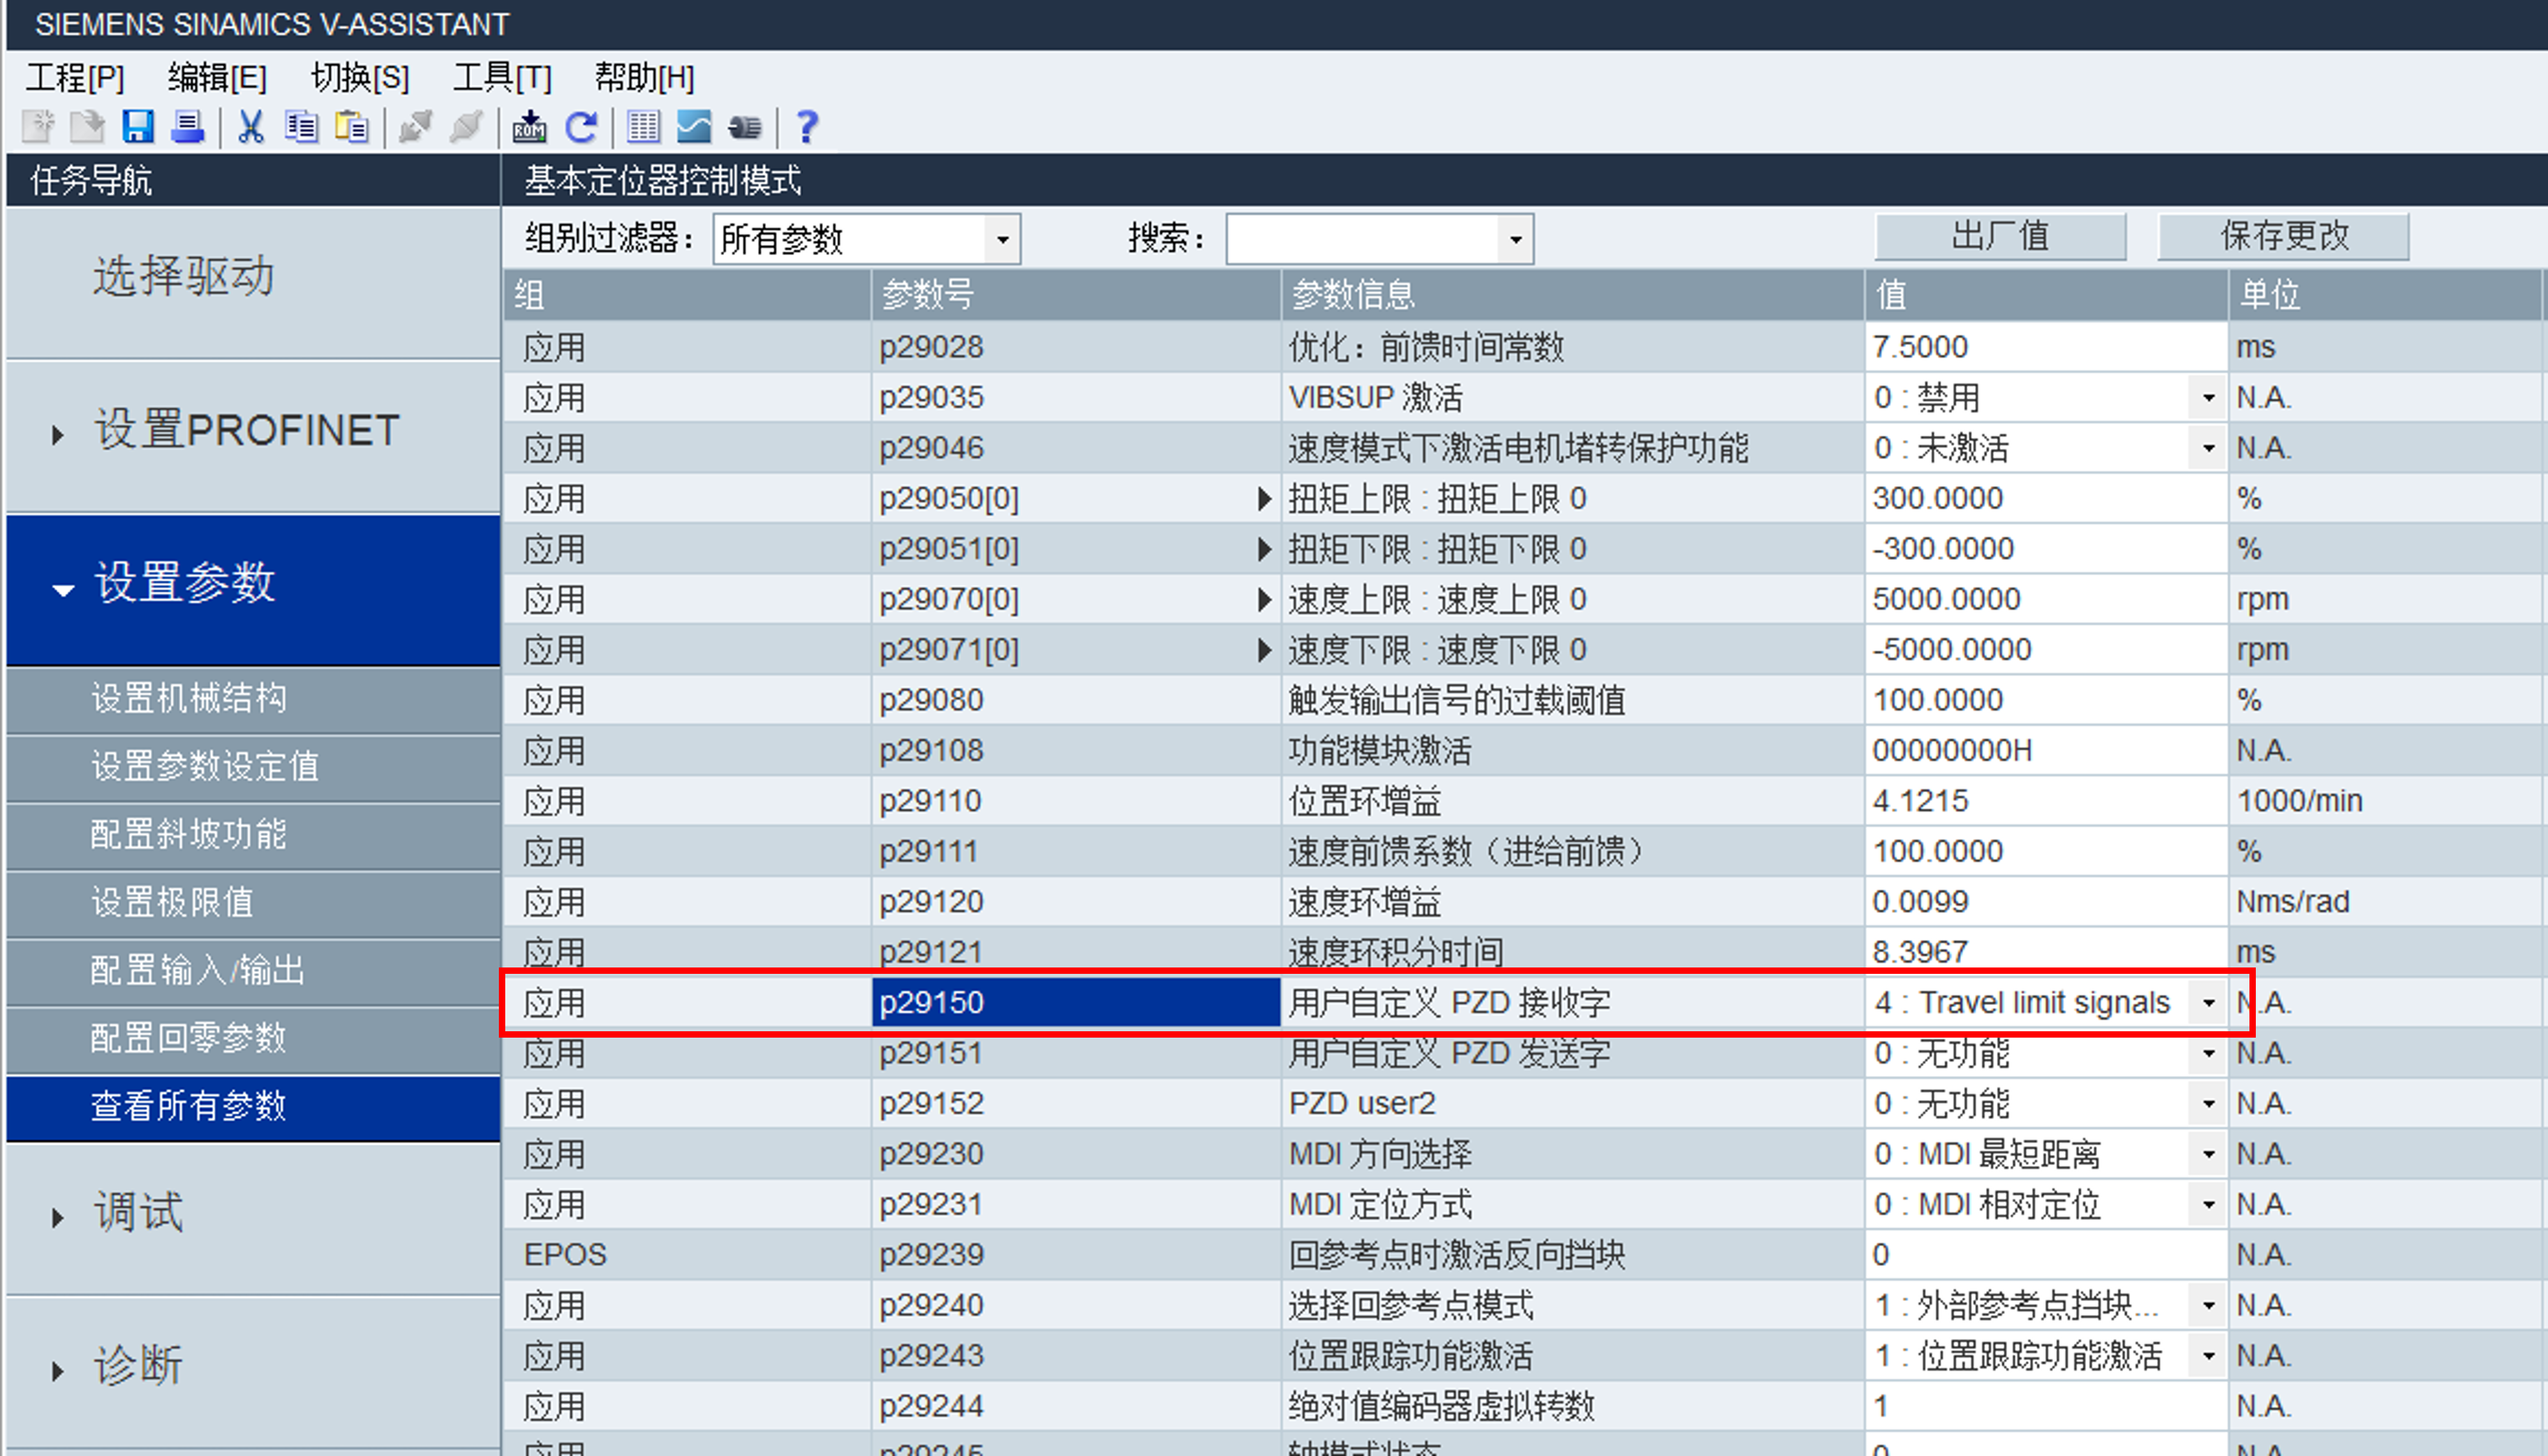Click the 出厂值 button

point(2000,236)
